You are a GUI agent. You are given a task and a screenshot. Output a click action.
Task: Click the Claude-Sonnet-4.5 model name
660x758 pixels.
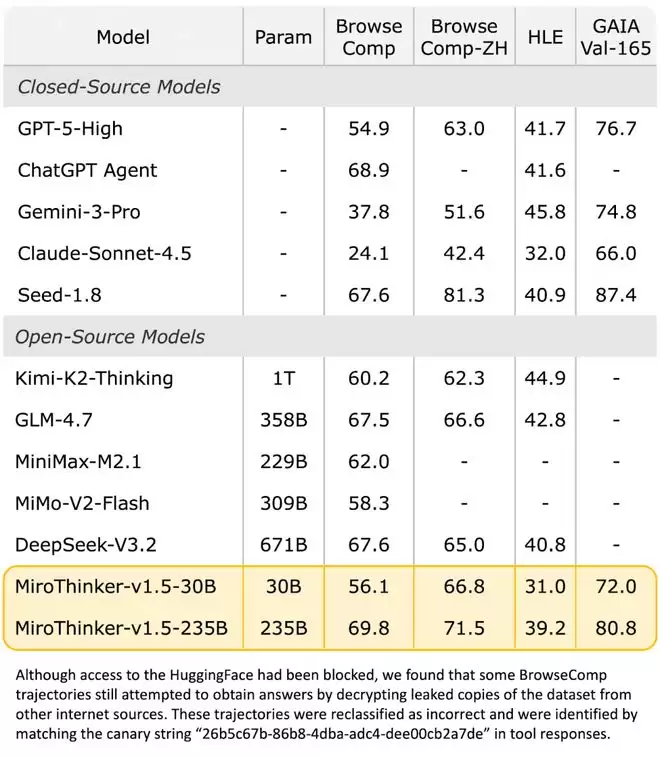[104, 254]
